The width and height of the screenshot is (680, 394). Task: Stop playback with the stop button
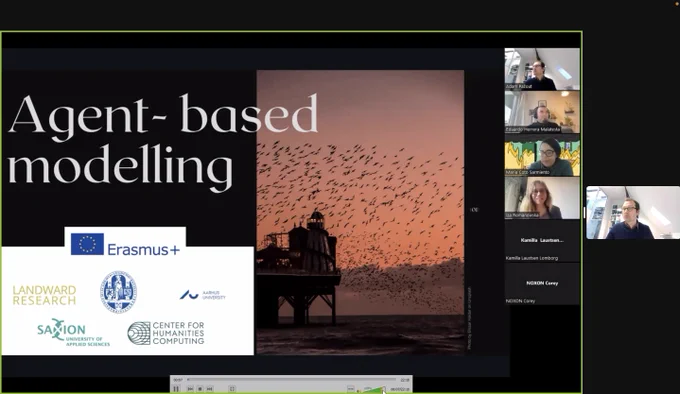(200, 389)
